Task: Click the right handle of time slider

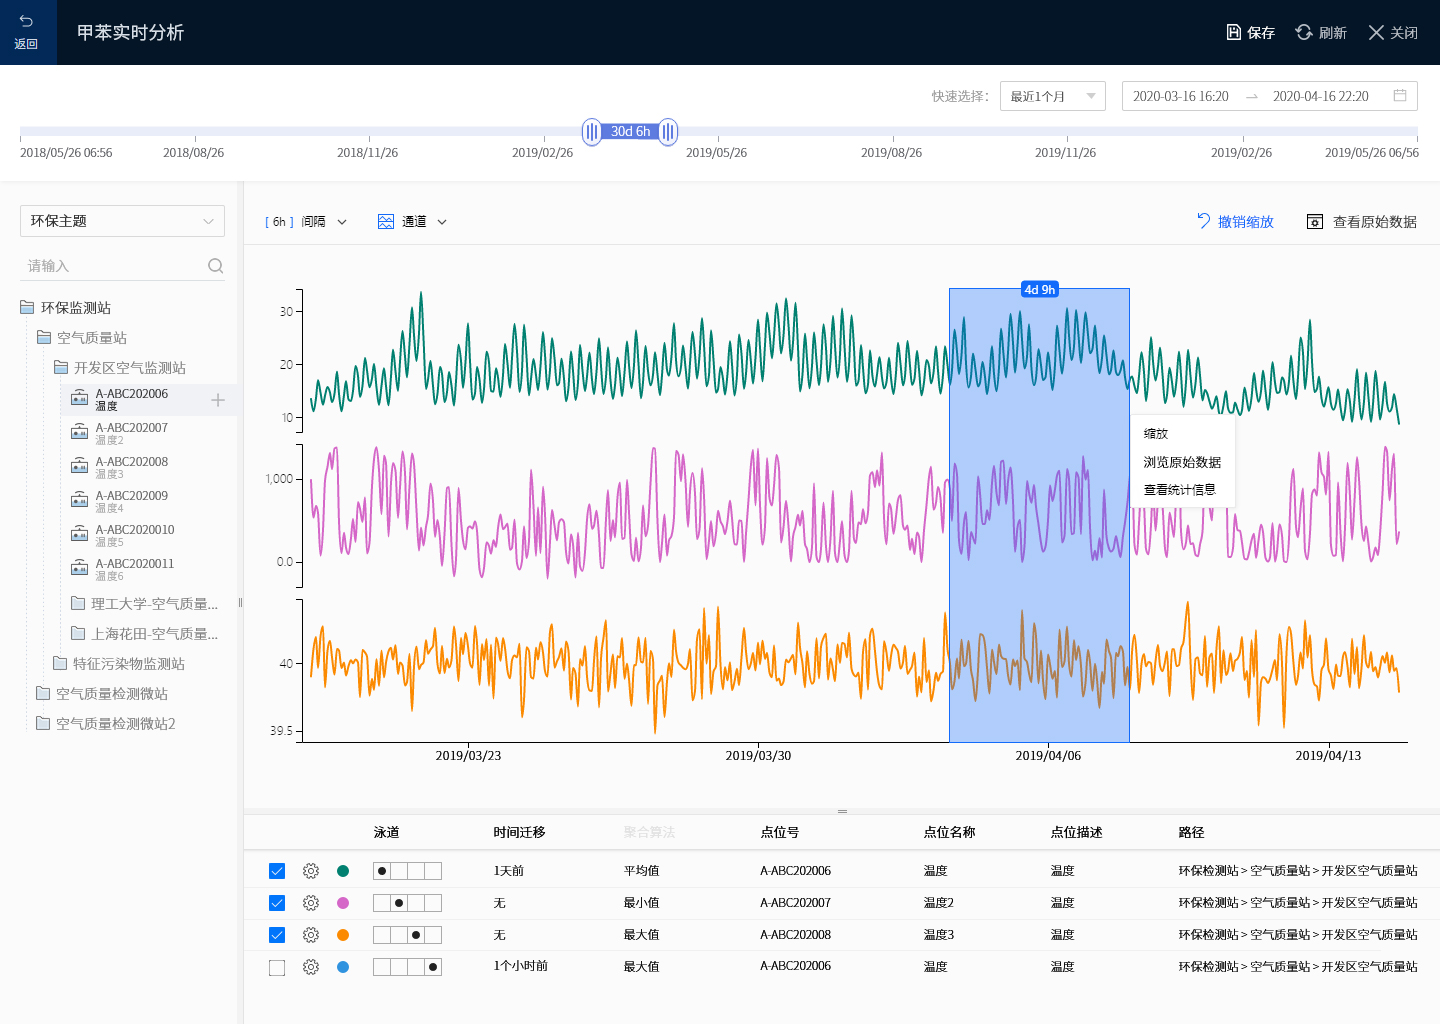Action: (x=668, y=131)
